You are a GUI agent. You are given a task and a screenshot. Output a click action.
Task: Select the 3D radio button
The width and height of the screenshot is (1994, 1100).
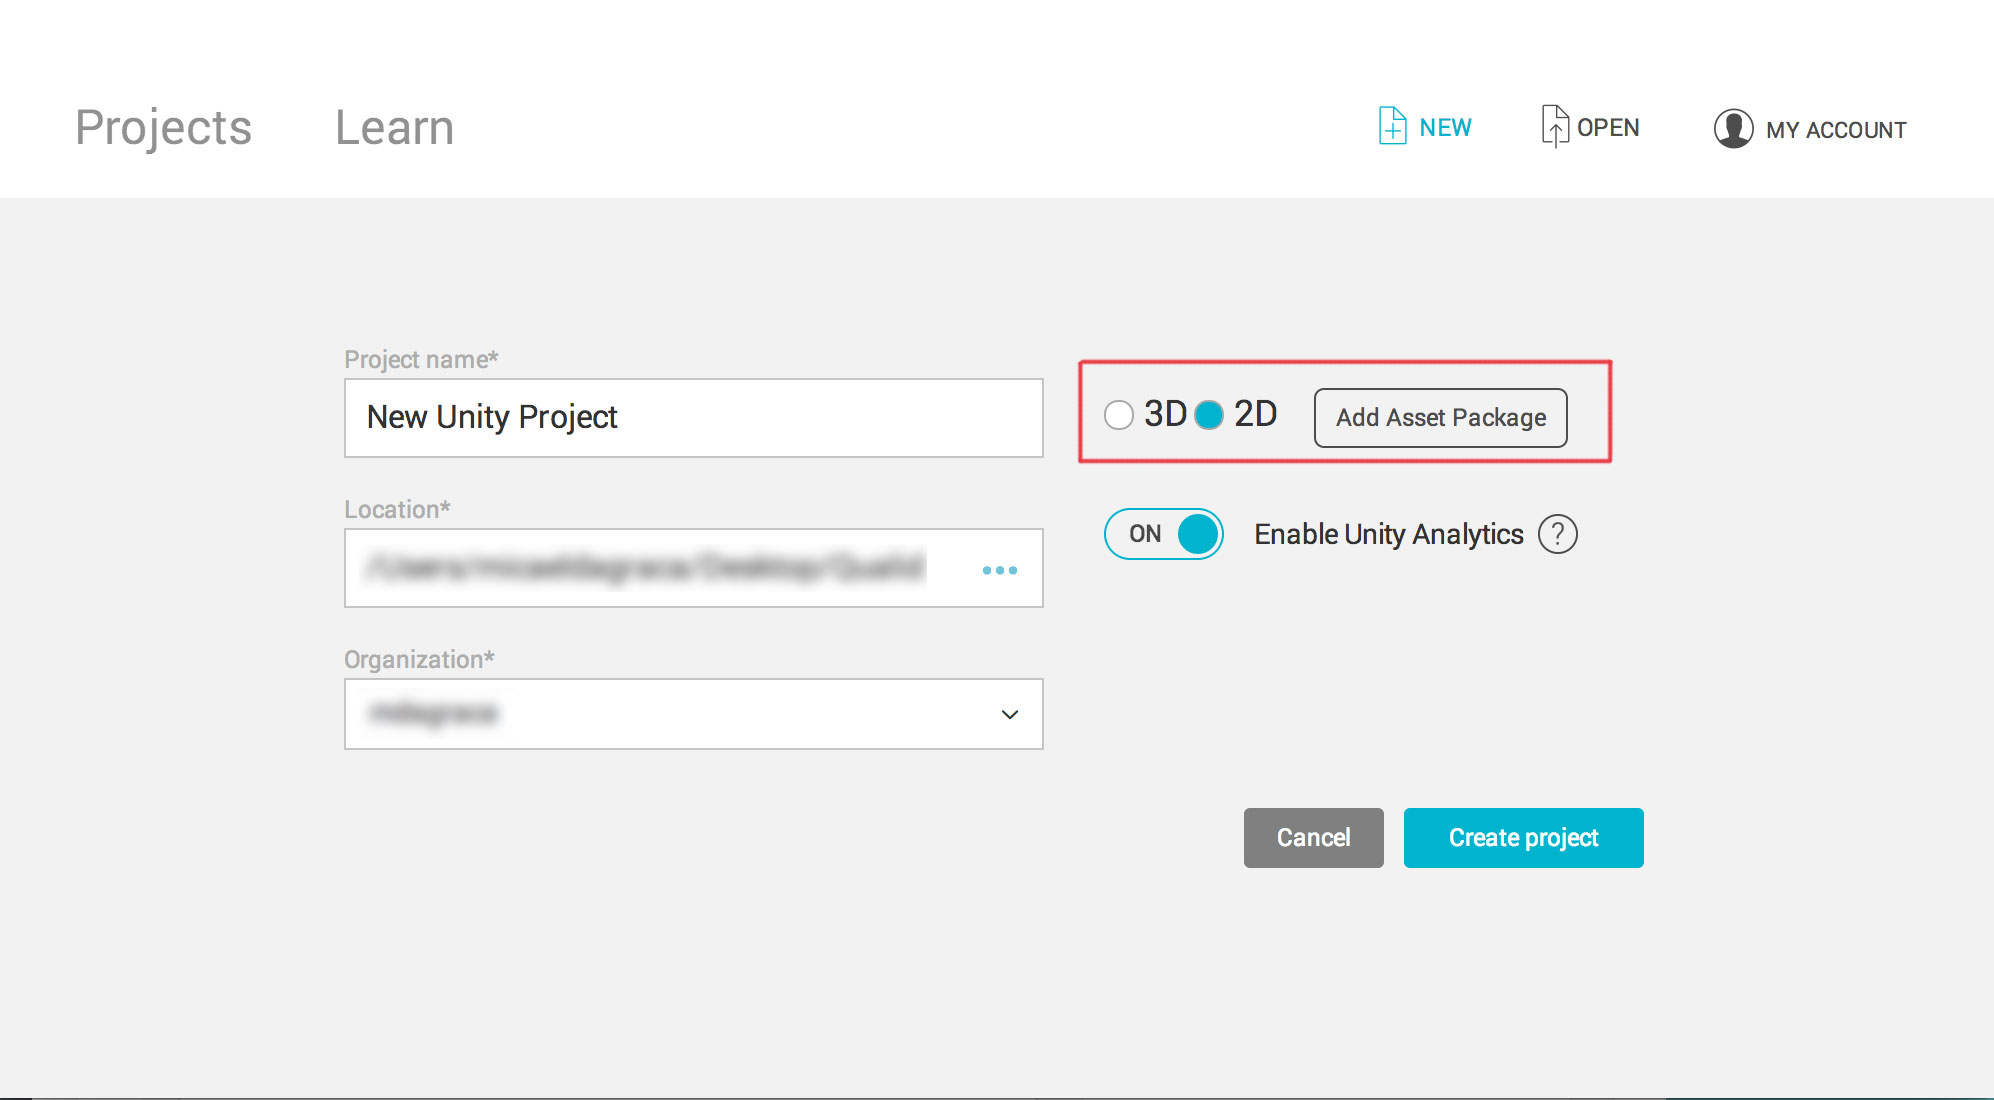[x=1119, y=415]
